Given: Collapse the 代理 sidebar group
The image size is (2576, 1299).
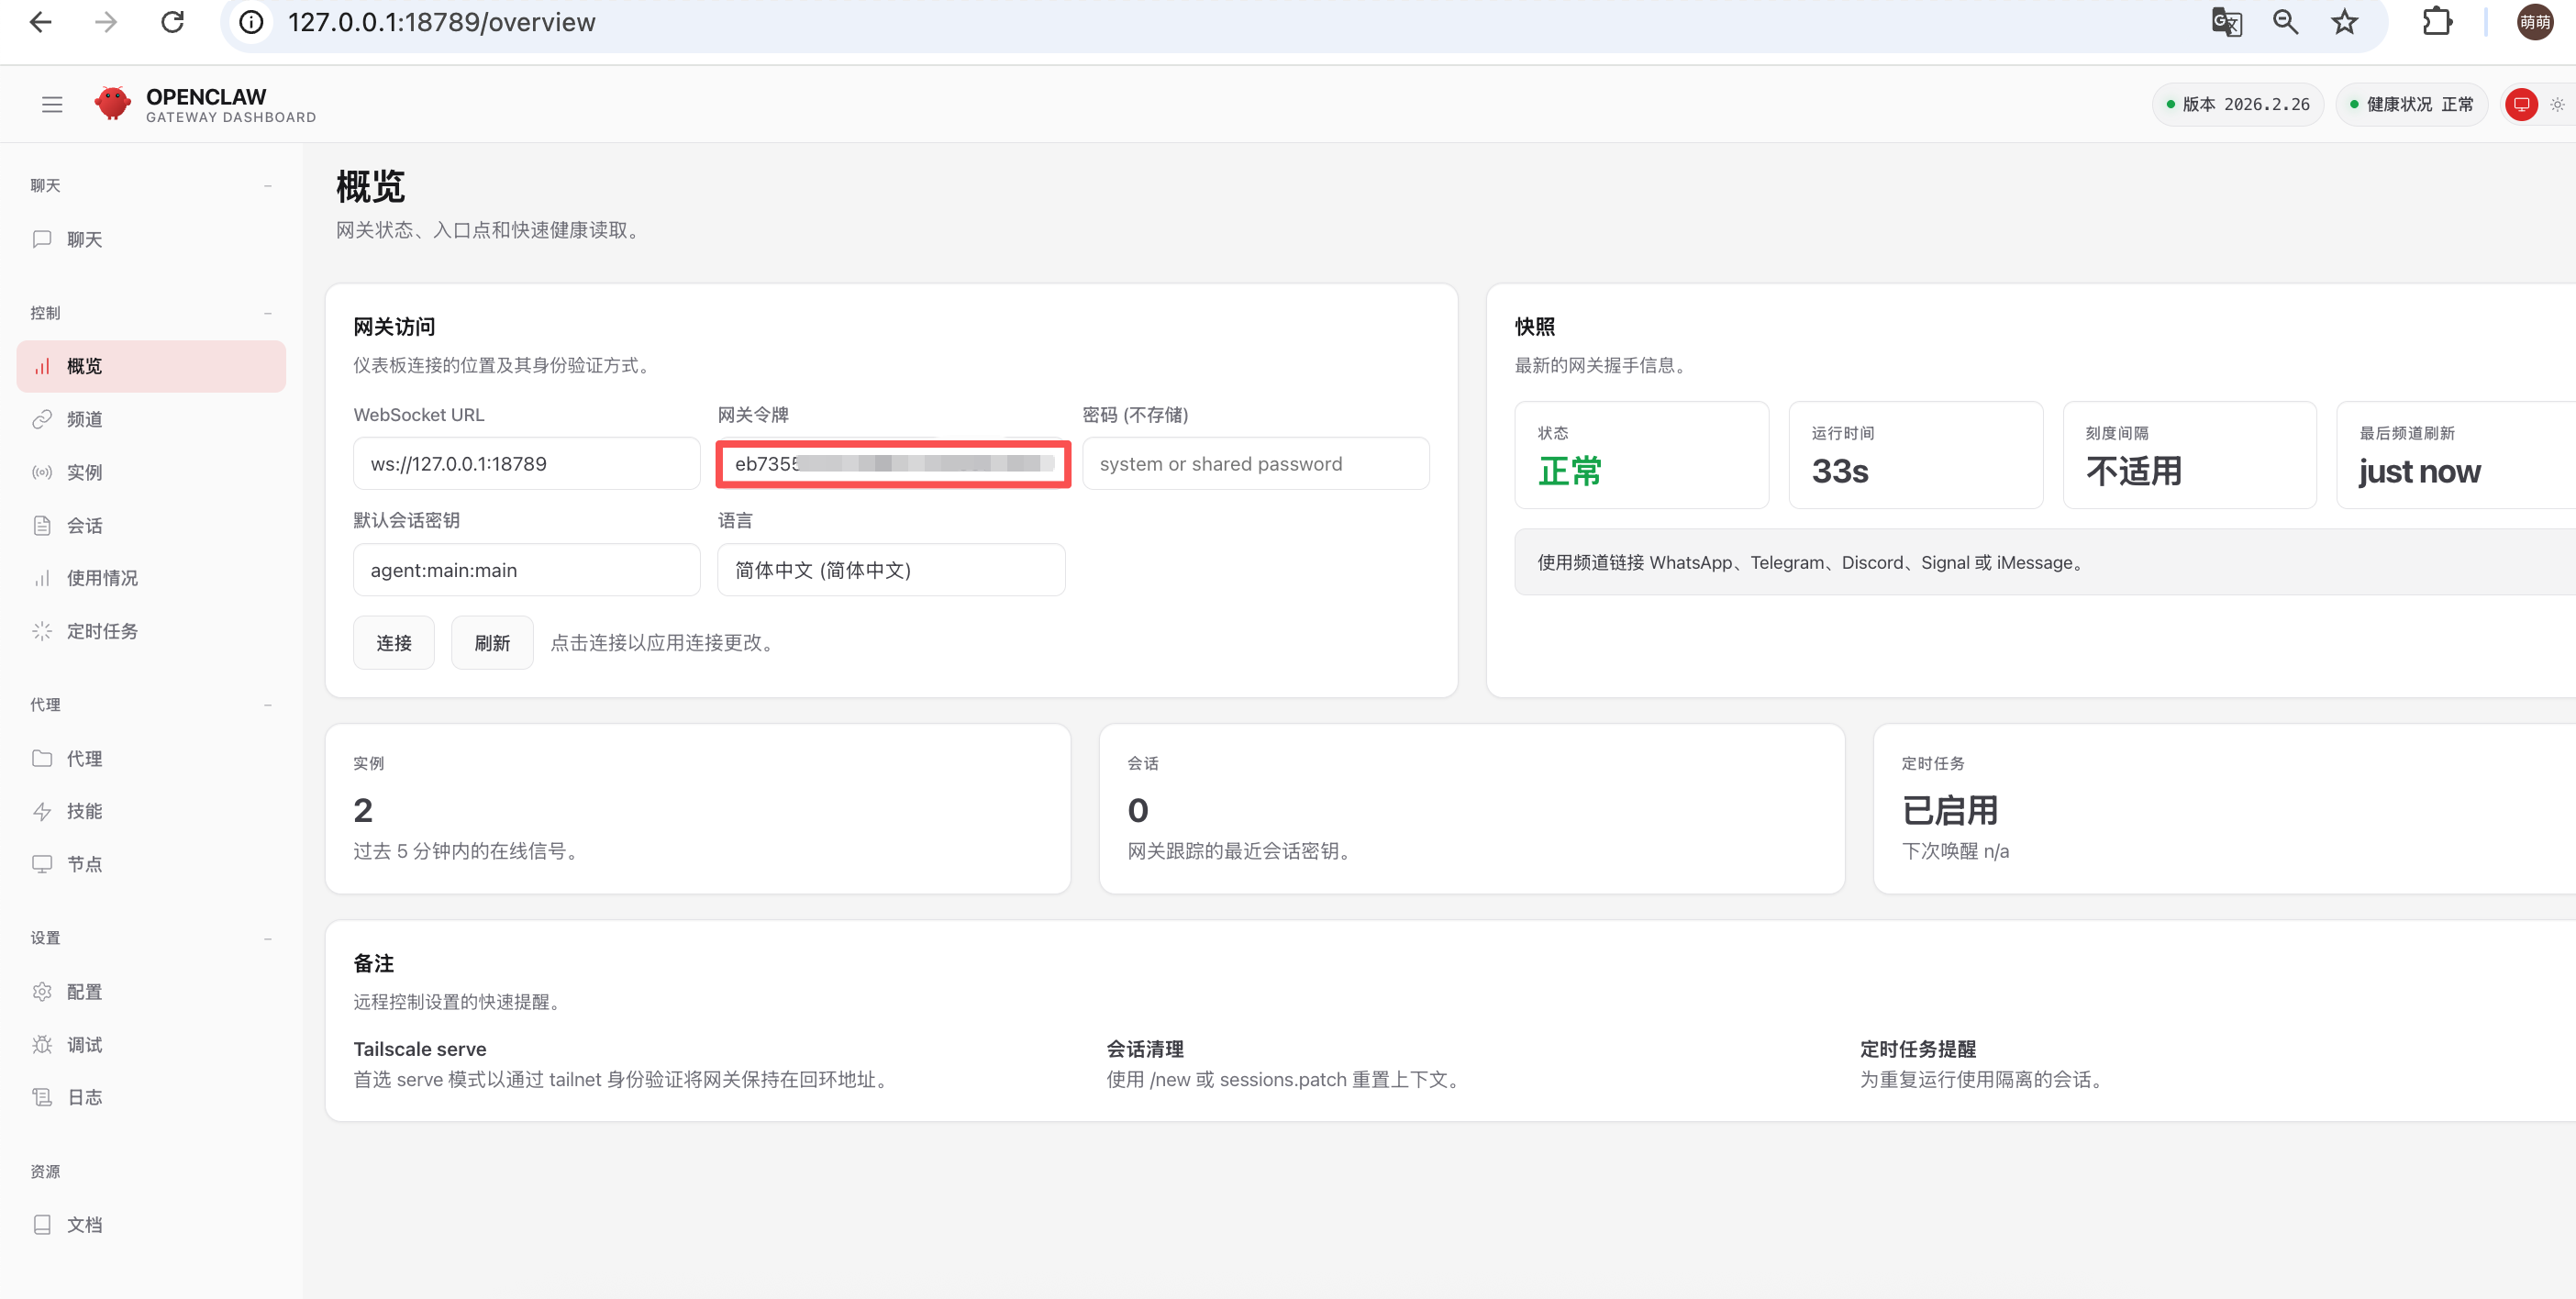Looking at the screenshot, I should [x=267, y=705].
